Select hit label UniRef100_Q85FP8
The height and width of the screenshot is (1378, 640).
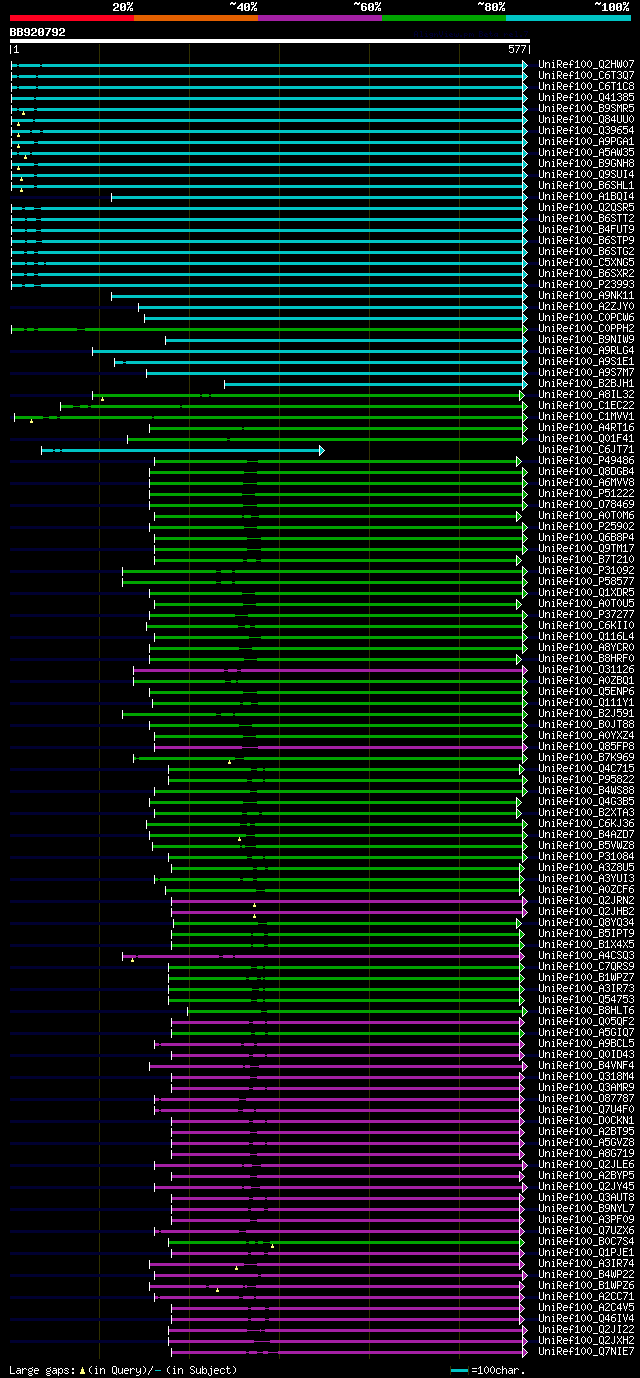pos(586,746)
